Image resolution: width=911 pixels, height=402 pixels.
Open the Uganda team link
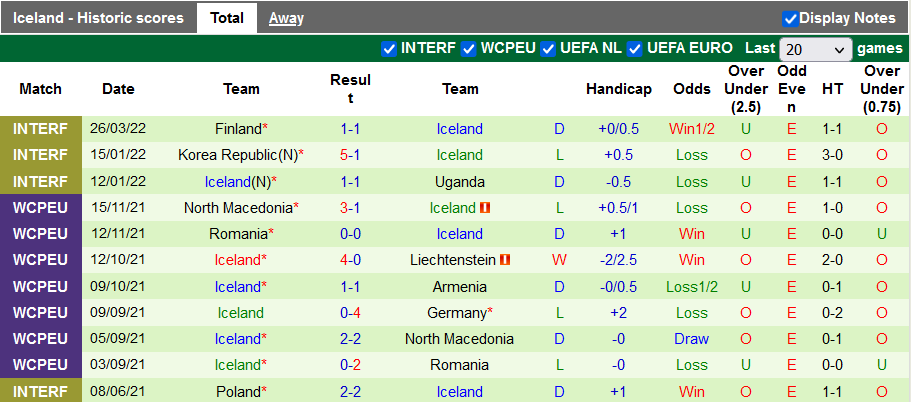click(x=460, y=182)
